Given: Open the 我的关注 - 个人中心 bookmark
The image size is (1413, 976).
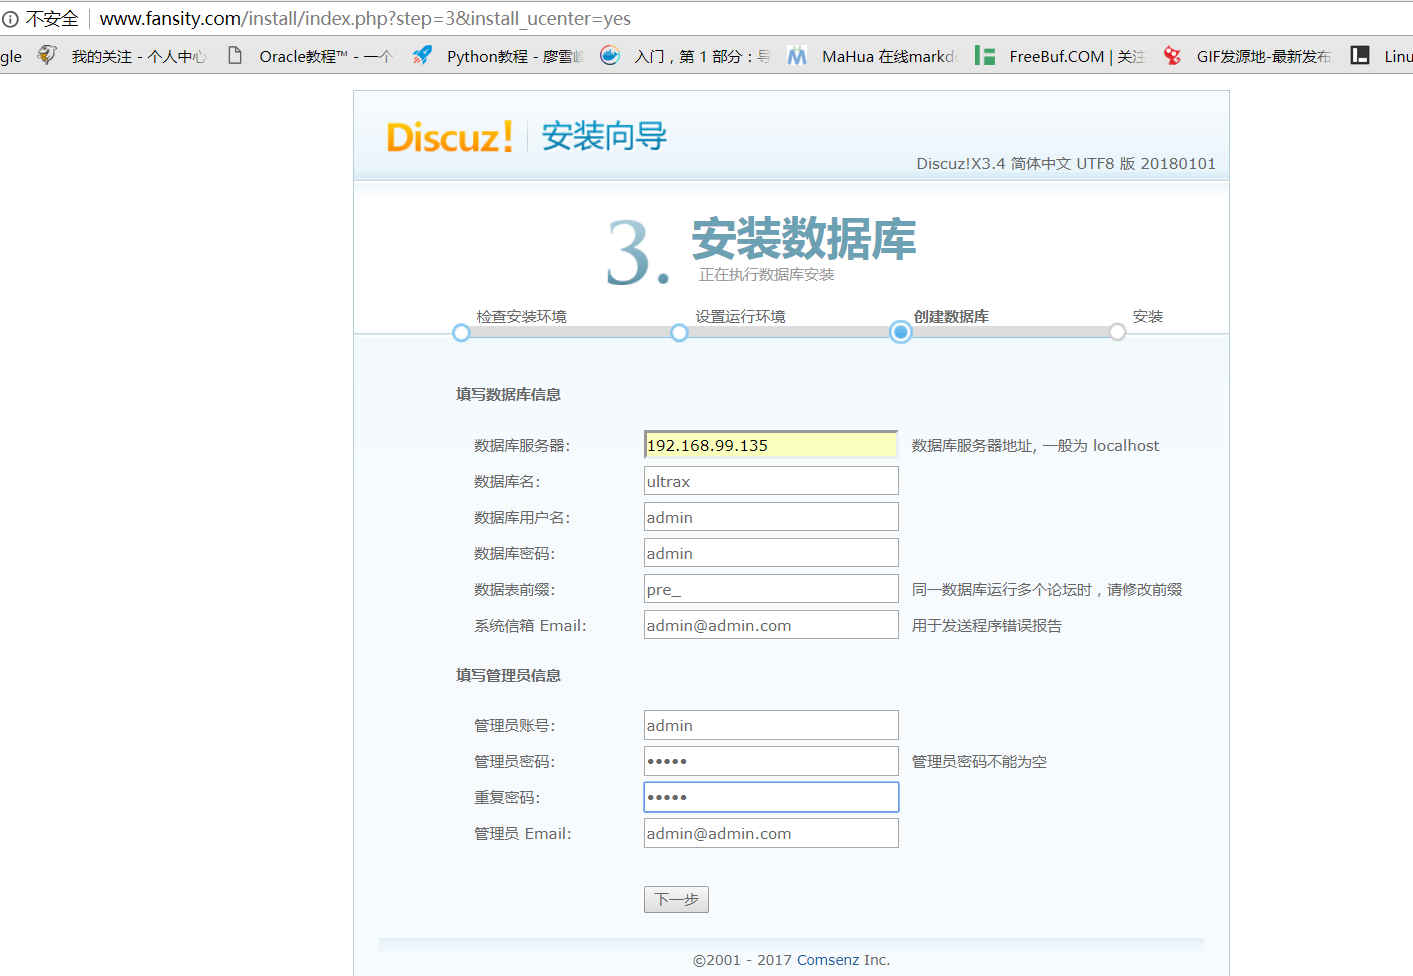Looking at the screenshot, I should tap(139, 56).
